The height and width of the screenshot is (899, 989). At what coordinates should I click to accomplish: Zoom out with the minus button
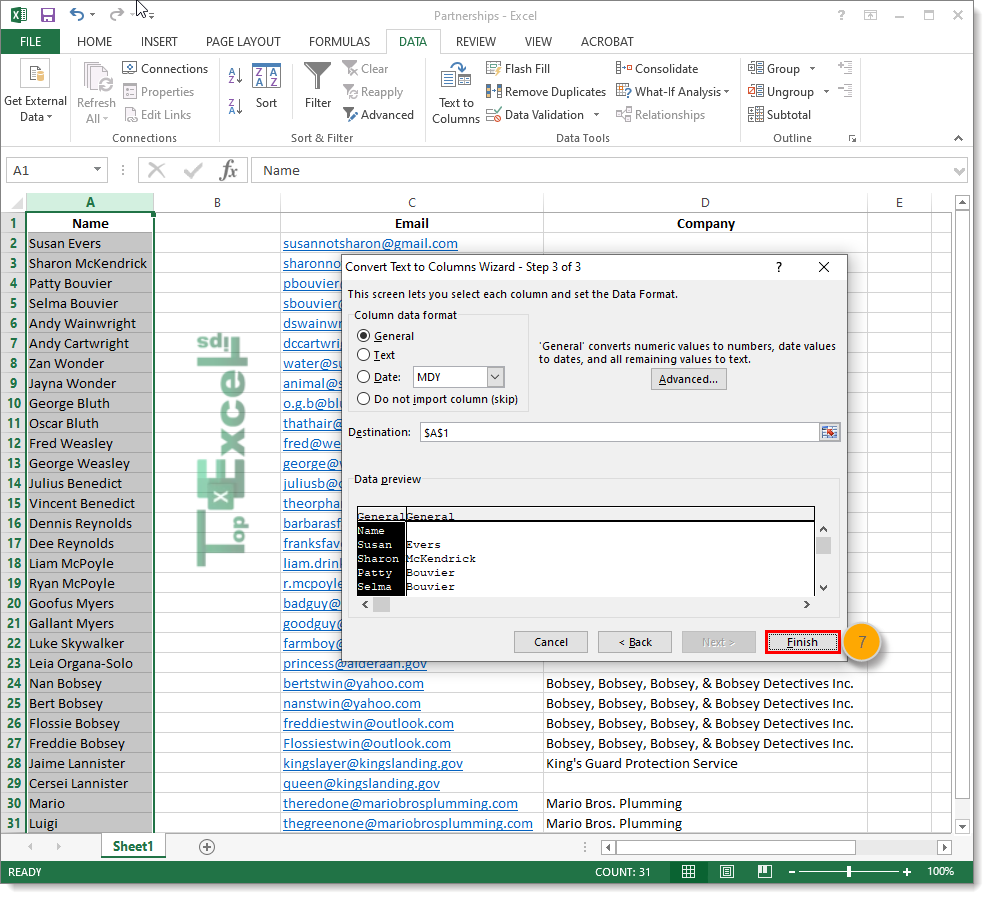[792, 872]
